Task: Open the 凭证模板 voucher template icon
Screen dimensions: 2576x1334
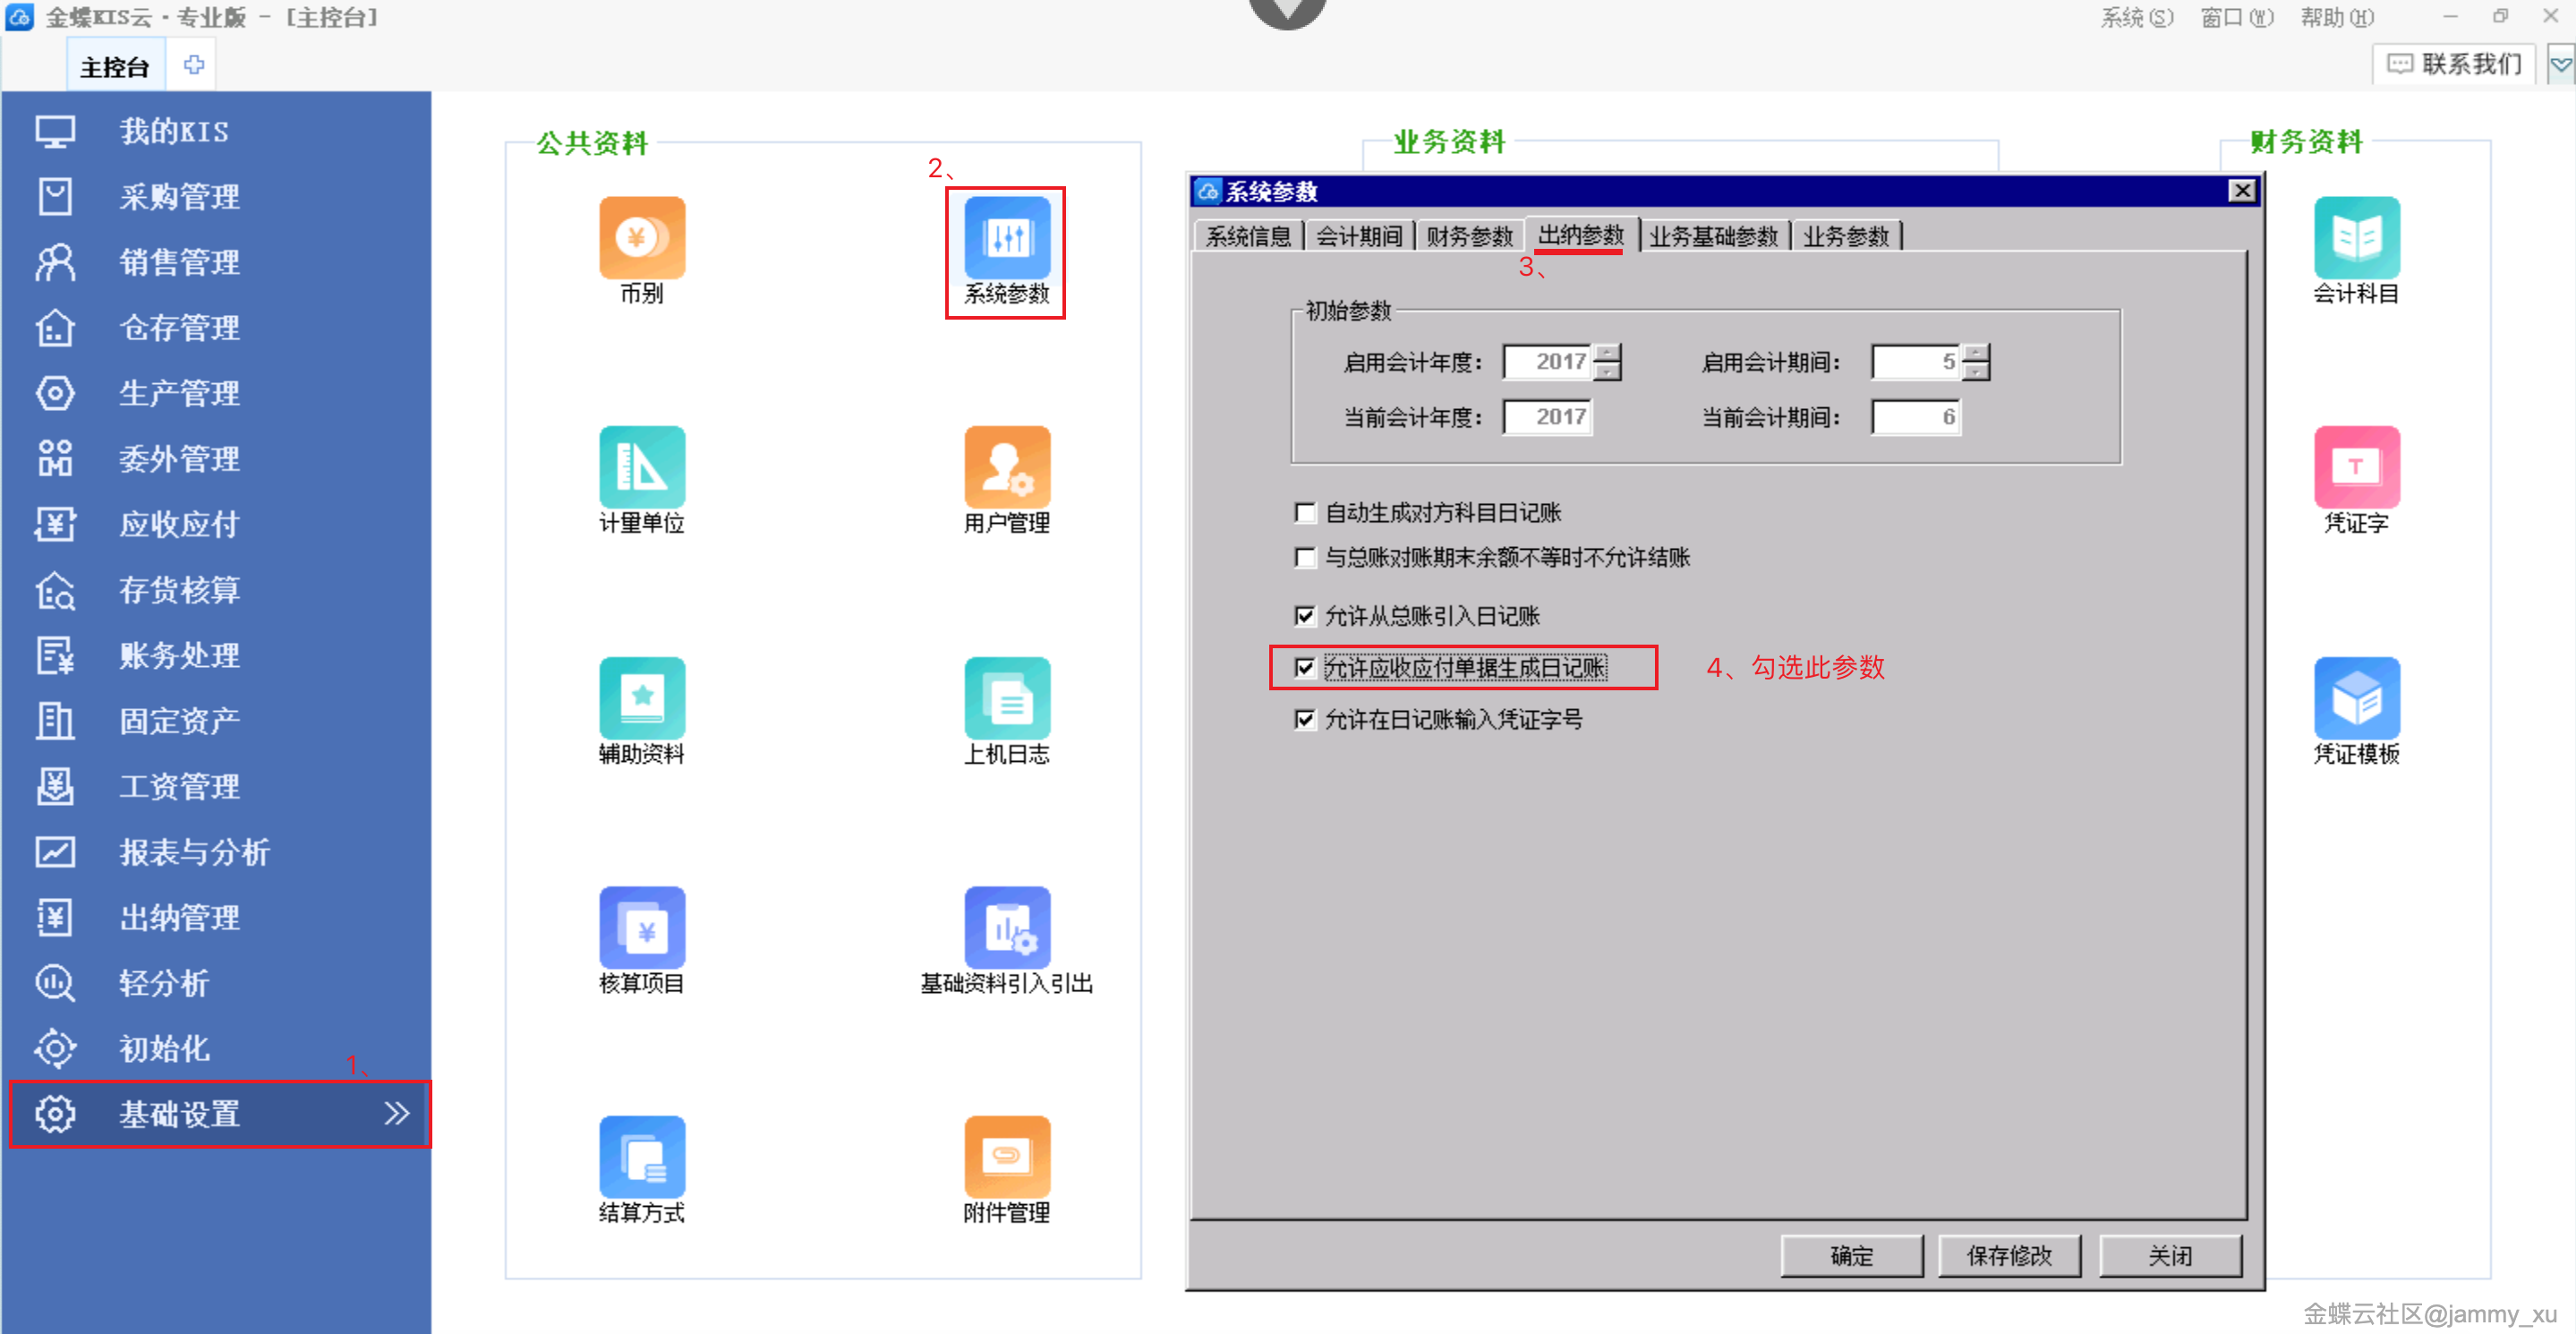Action: [2355, 698]
